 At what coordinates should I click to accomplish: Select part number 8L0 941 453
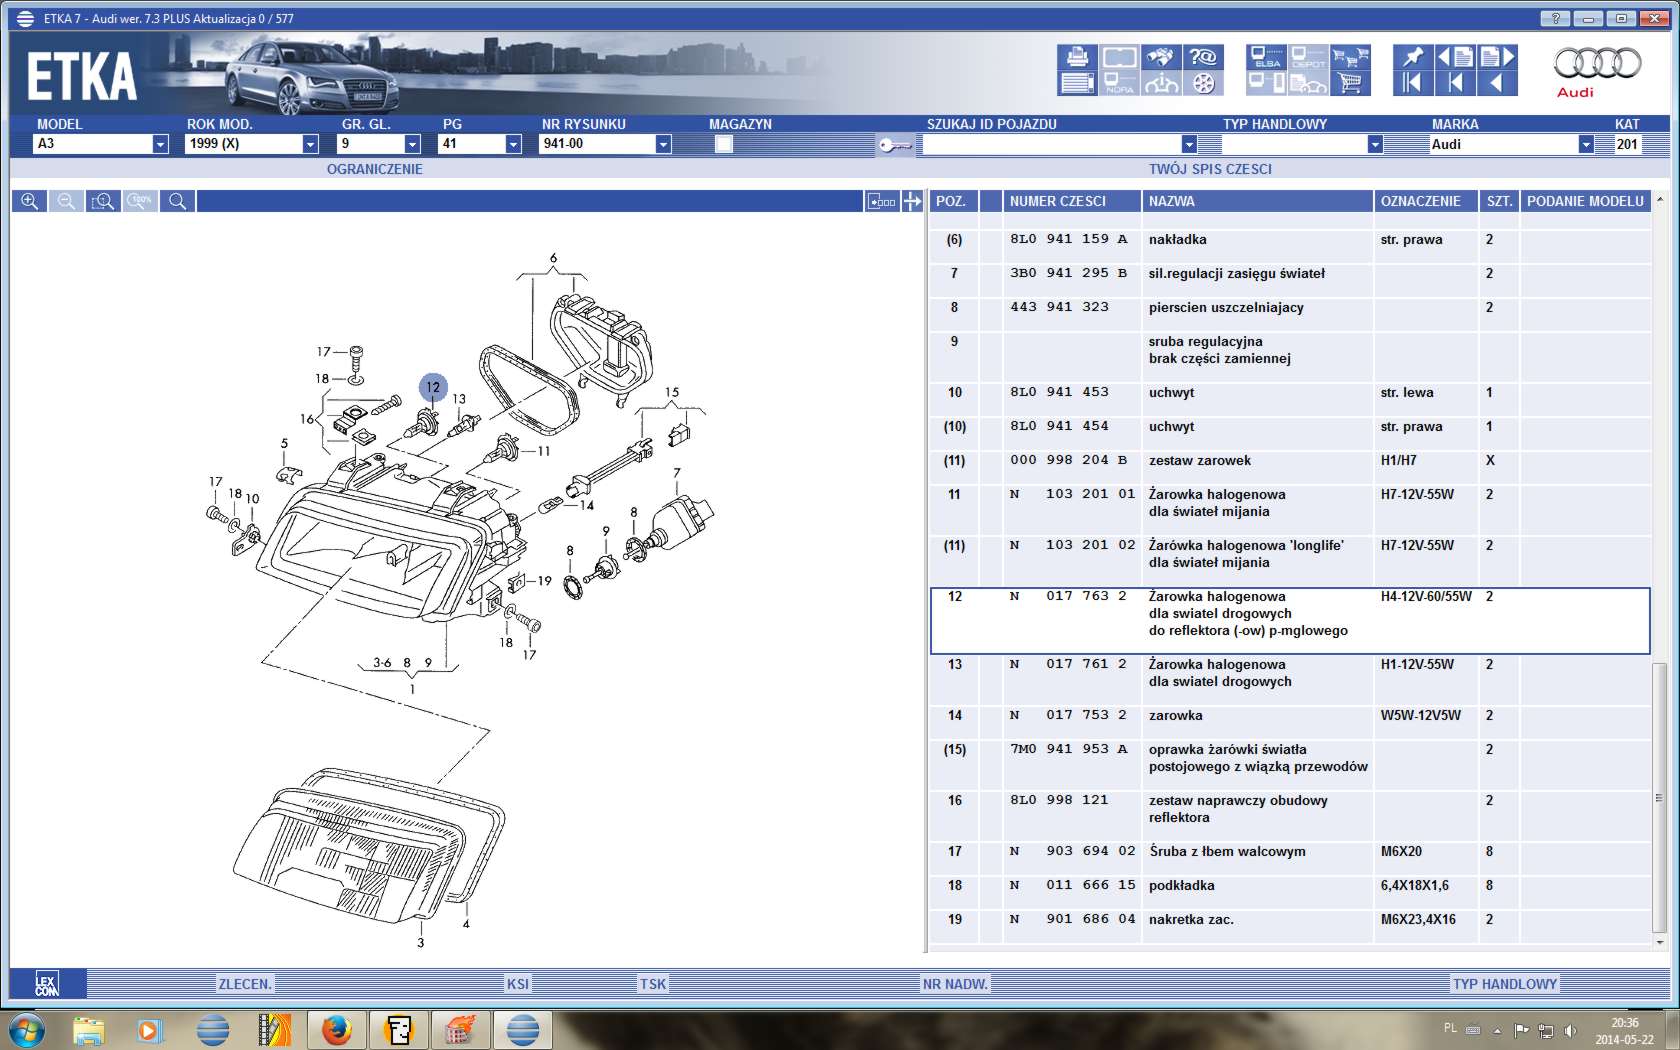point(1059,392)
